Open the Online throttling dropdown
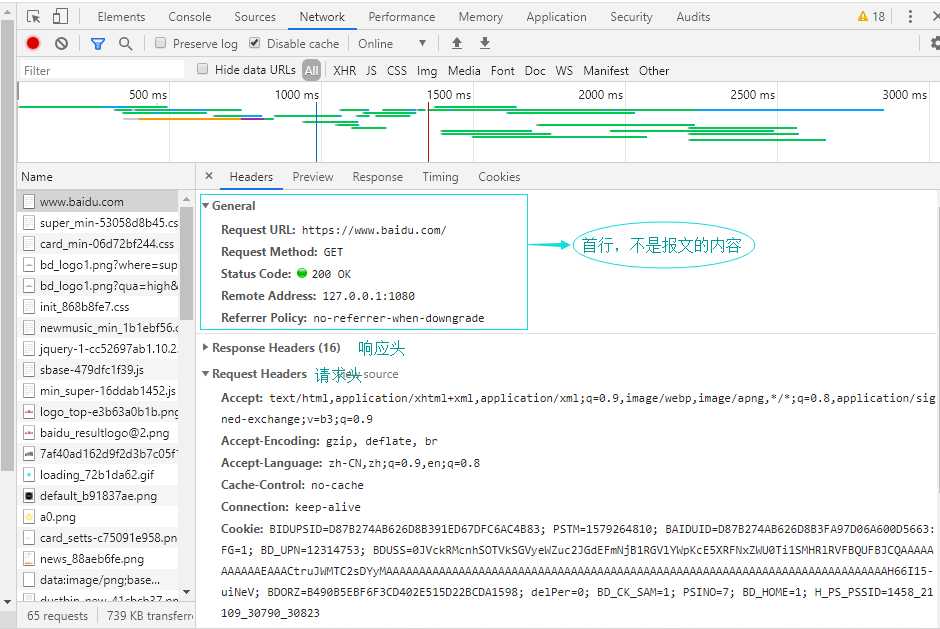The height and width of the screenshot is (629, 940). point(392,43)
